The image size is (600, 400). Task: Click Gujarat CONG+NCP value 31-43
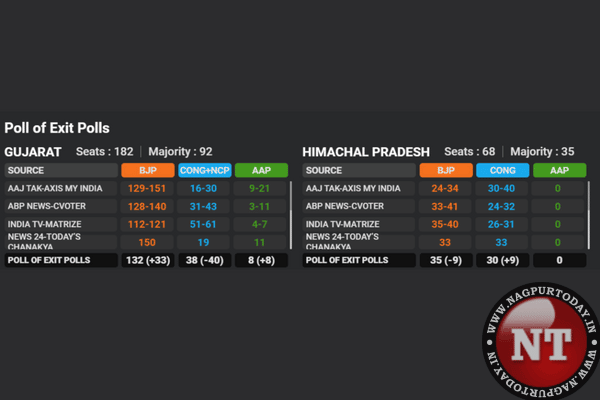pos(203,206)
